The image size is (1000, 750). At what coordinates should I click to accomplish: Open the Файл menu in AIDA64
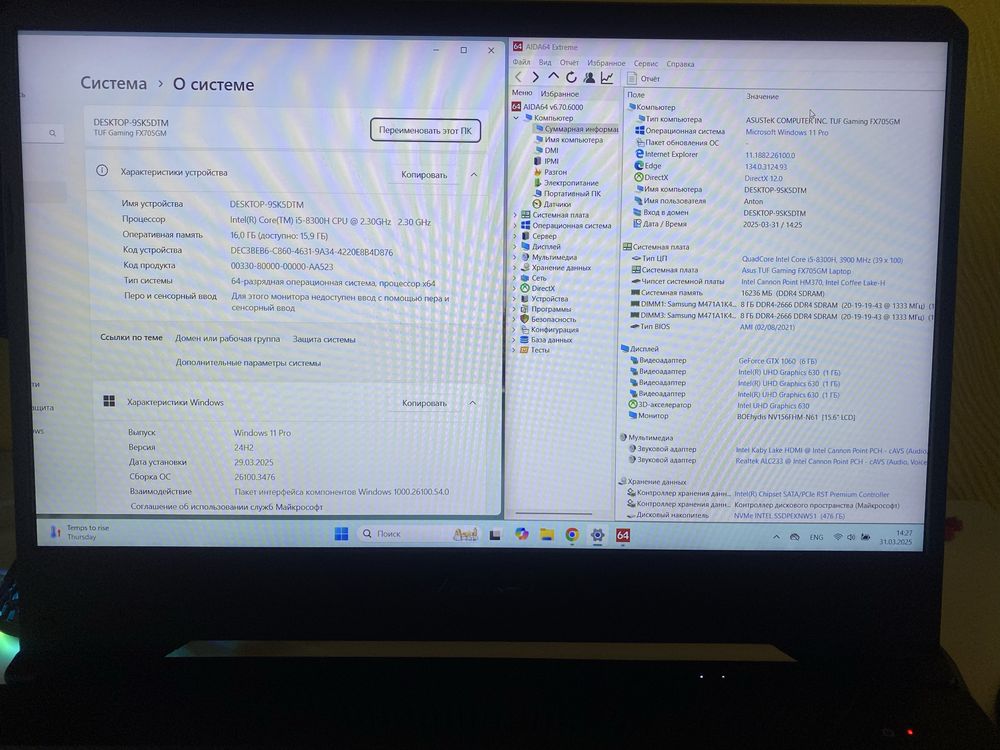point(521,62)
